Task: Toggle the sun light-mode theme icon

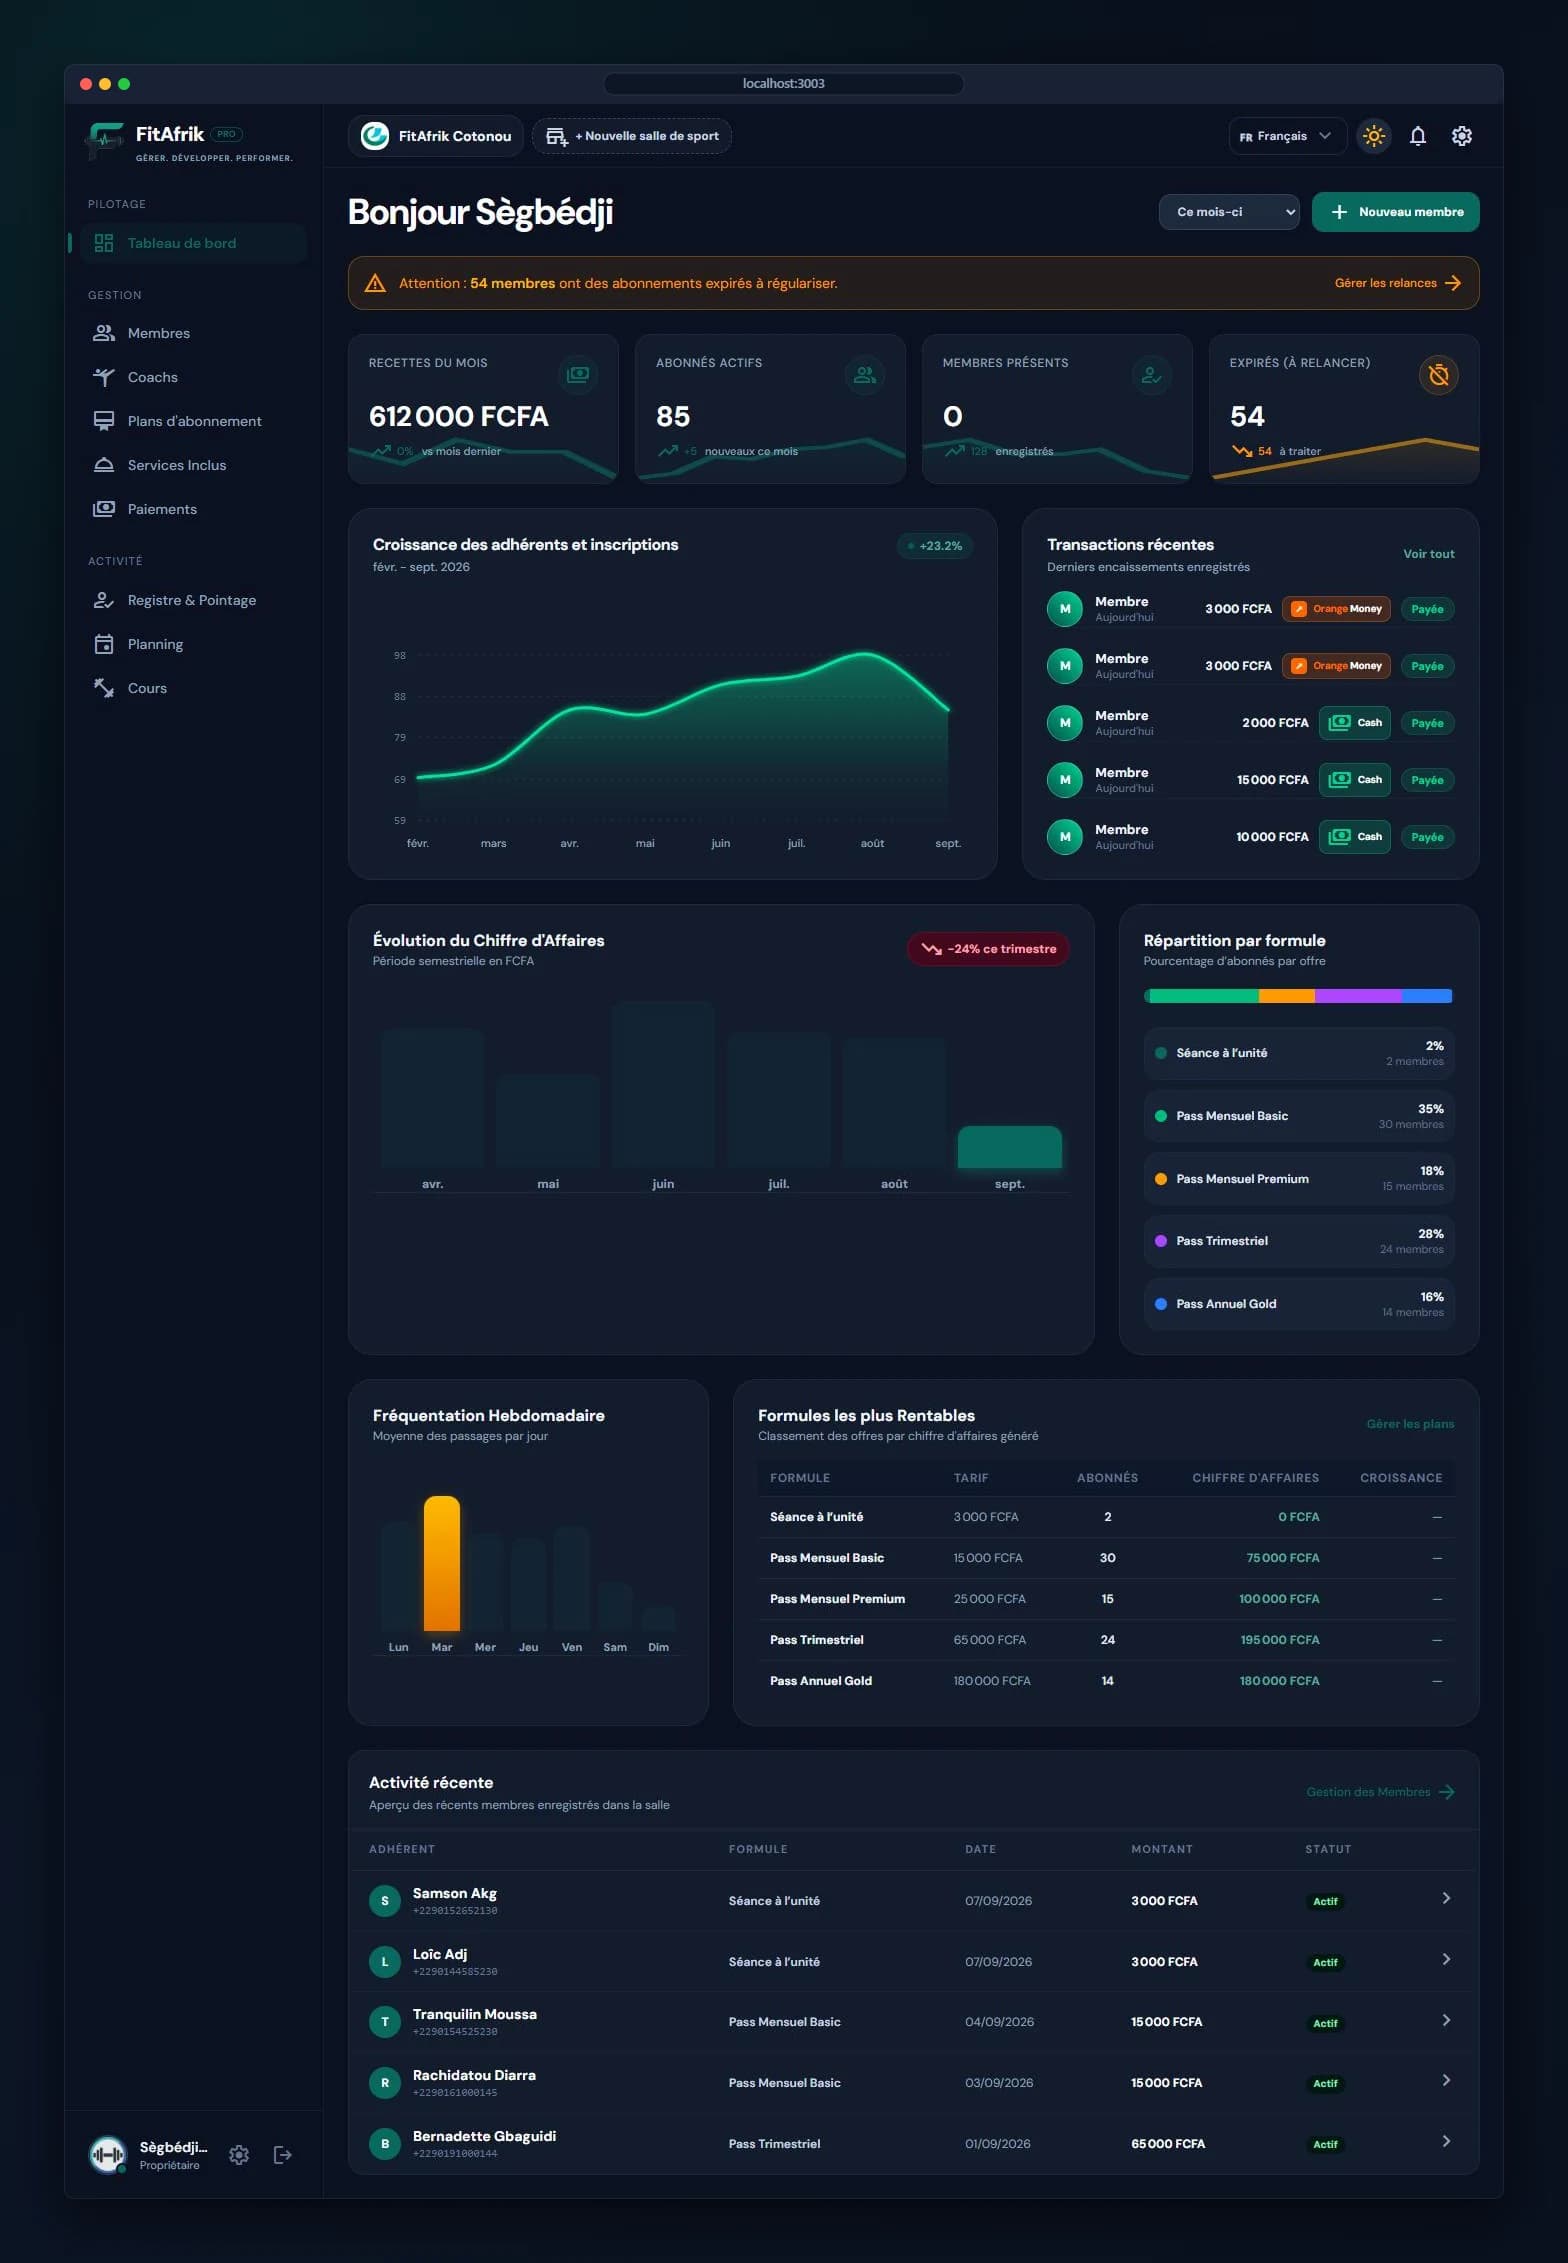Action: tap(1374, 136)
